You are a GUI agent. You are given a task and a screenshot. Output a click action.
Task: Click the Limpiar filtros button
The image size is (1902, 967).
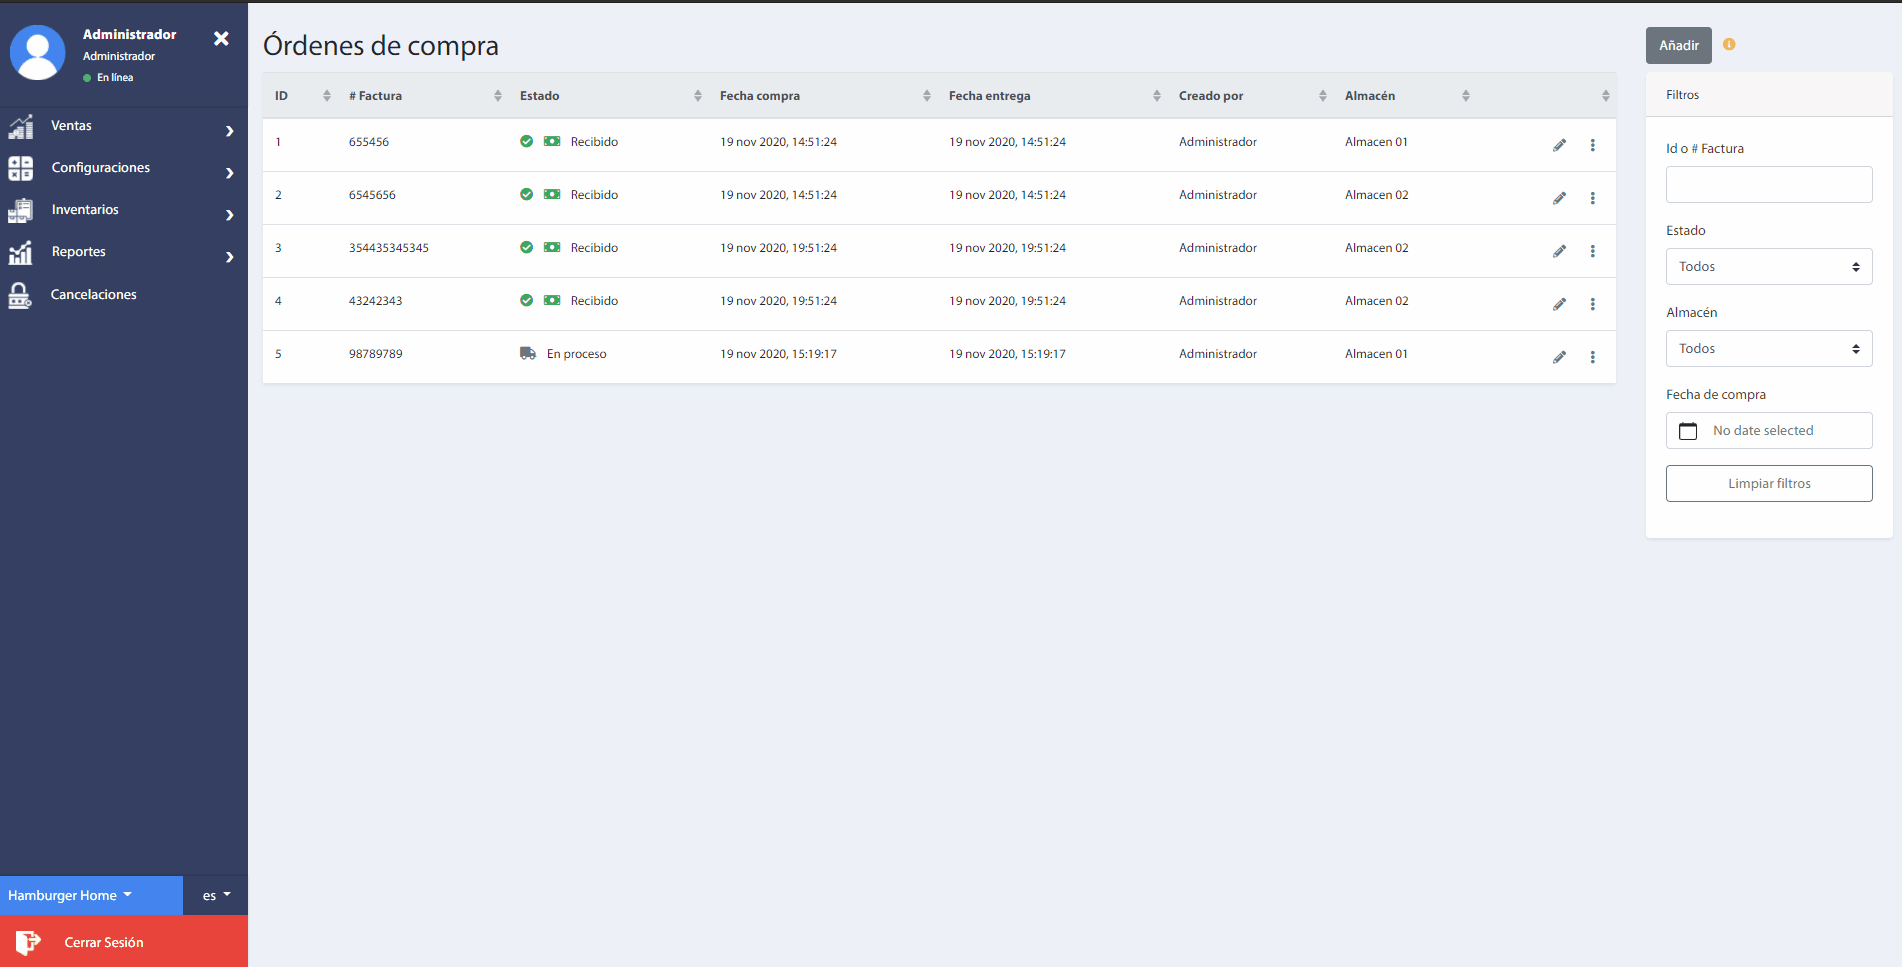pos(1768,484)
